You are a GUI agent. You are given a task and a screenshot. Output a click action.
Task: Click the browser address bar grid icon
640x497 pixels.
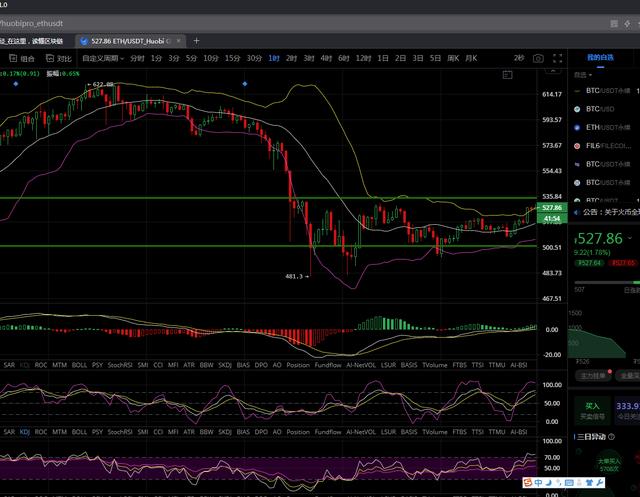(613, 24)
